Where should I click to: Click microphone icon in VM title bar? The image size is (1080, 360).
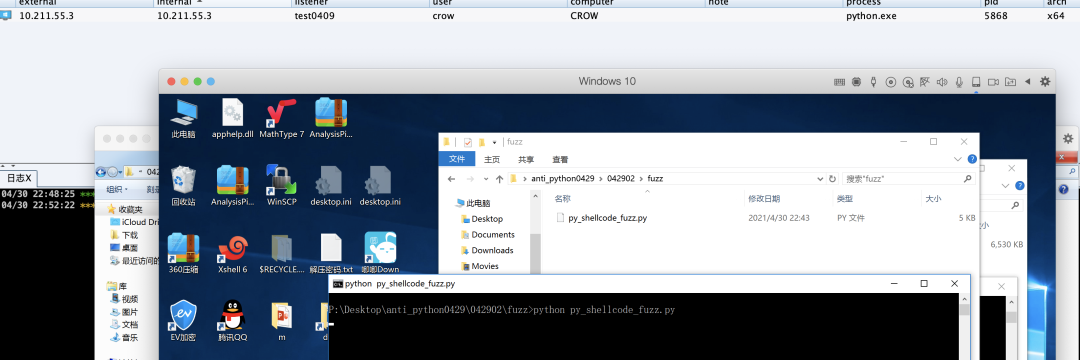pos(959,81)
